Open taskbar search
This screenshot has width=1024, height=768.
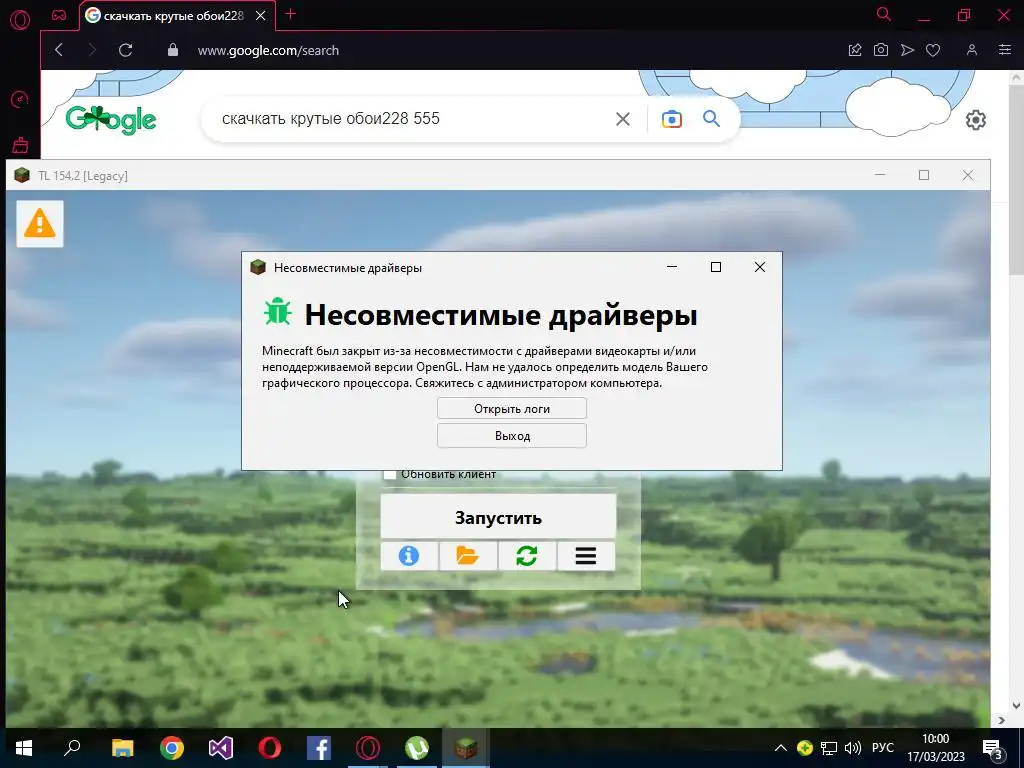[x=72, y=748]
